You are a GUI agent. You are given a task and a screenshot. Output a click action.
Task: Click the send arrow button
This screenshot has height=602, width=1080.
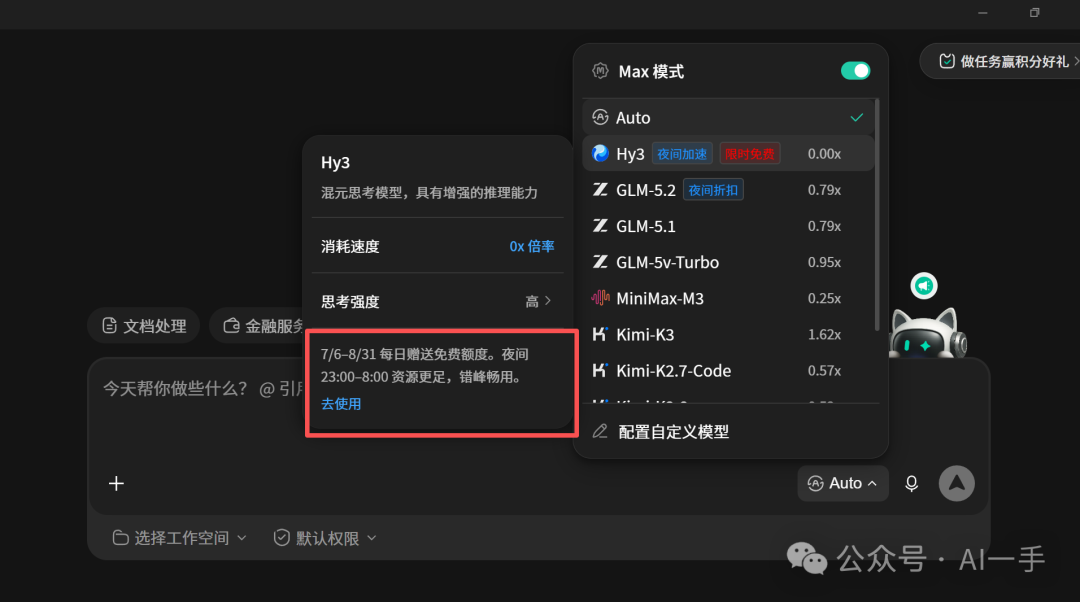[957, 484]
